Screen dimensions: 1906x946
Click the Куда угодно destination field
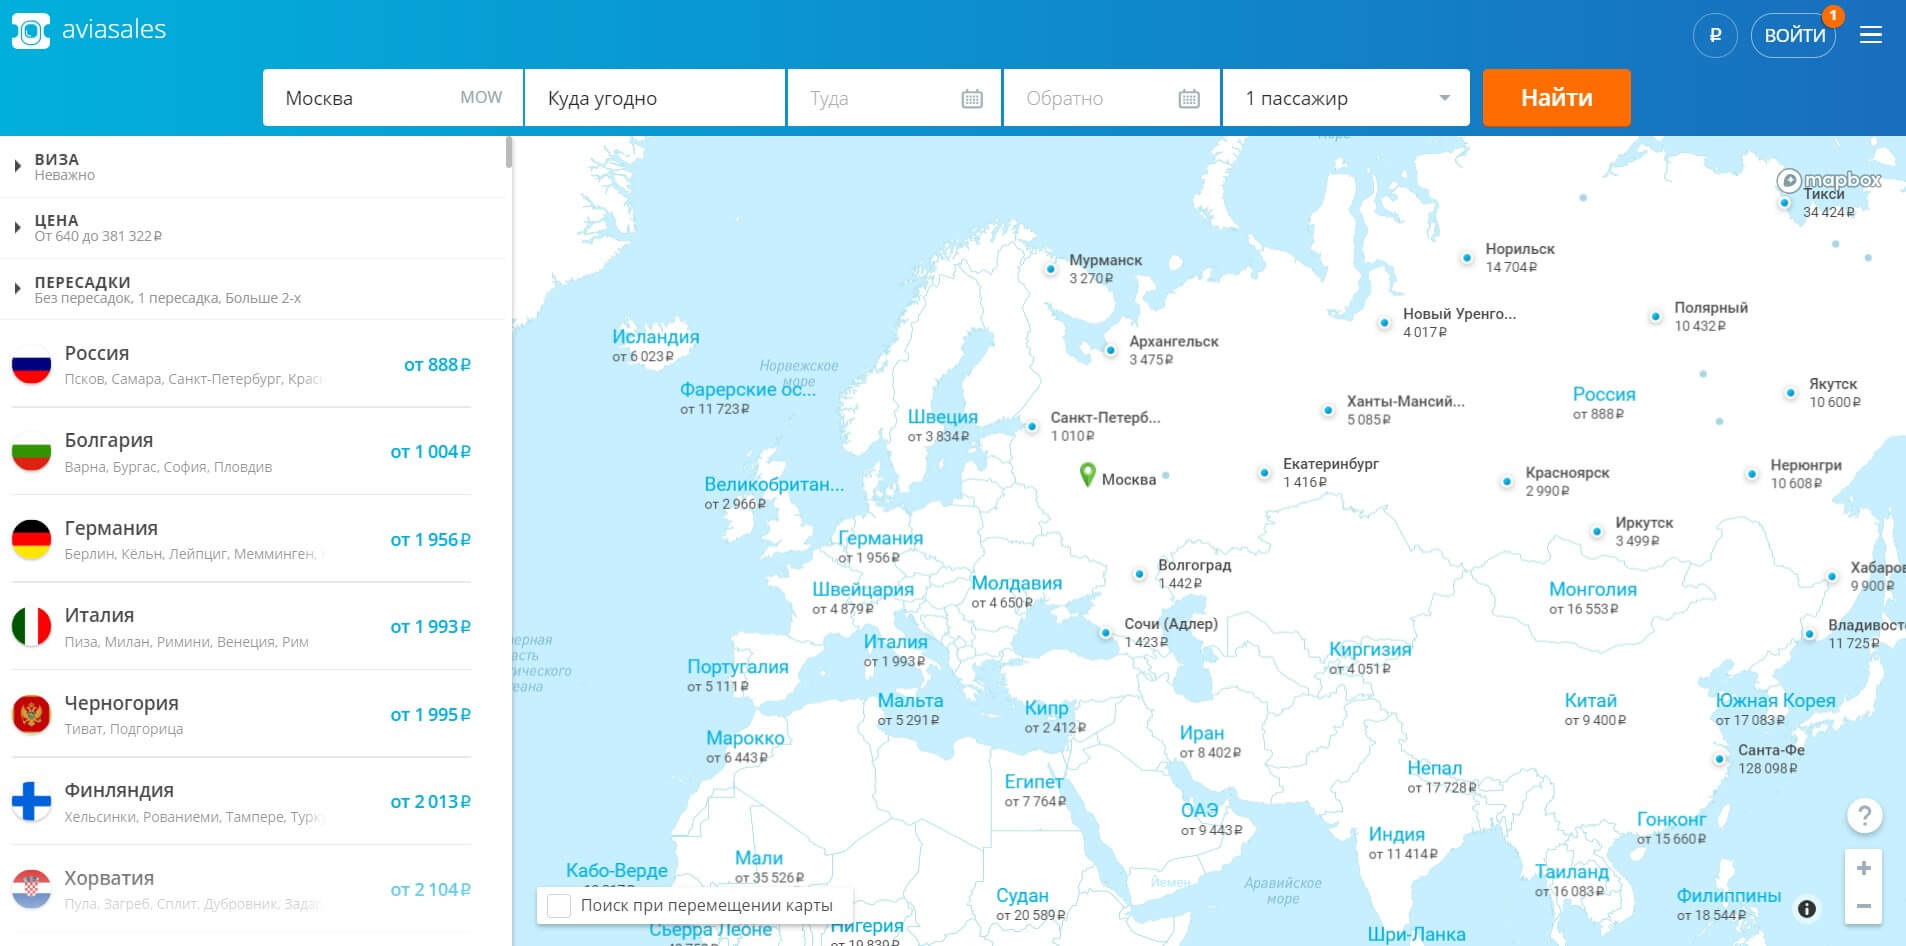point(654,99)
